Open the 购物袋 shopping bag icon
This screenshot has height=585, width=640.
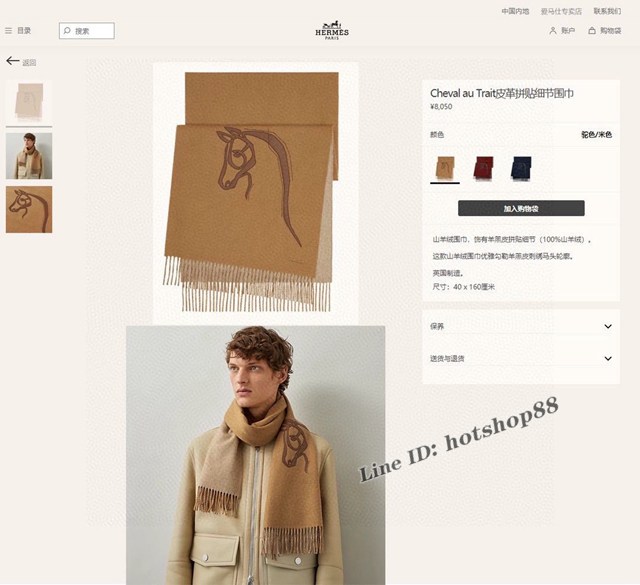pyautogui.click(x=592, y=31)
